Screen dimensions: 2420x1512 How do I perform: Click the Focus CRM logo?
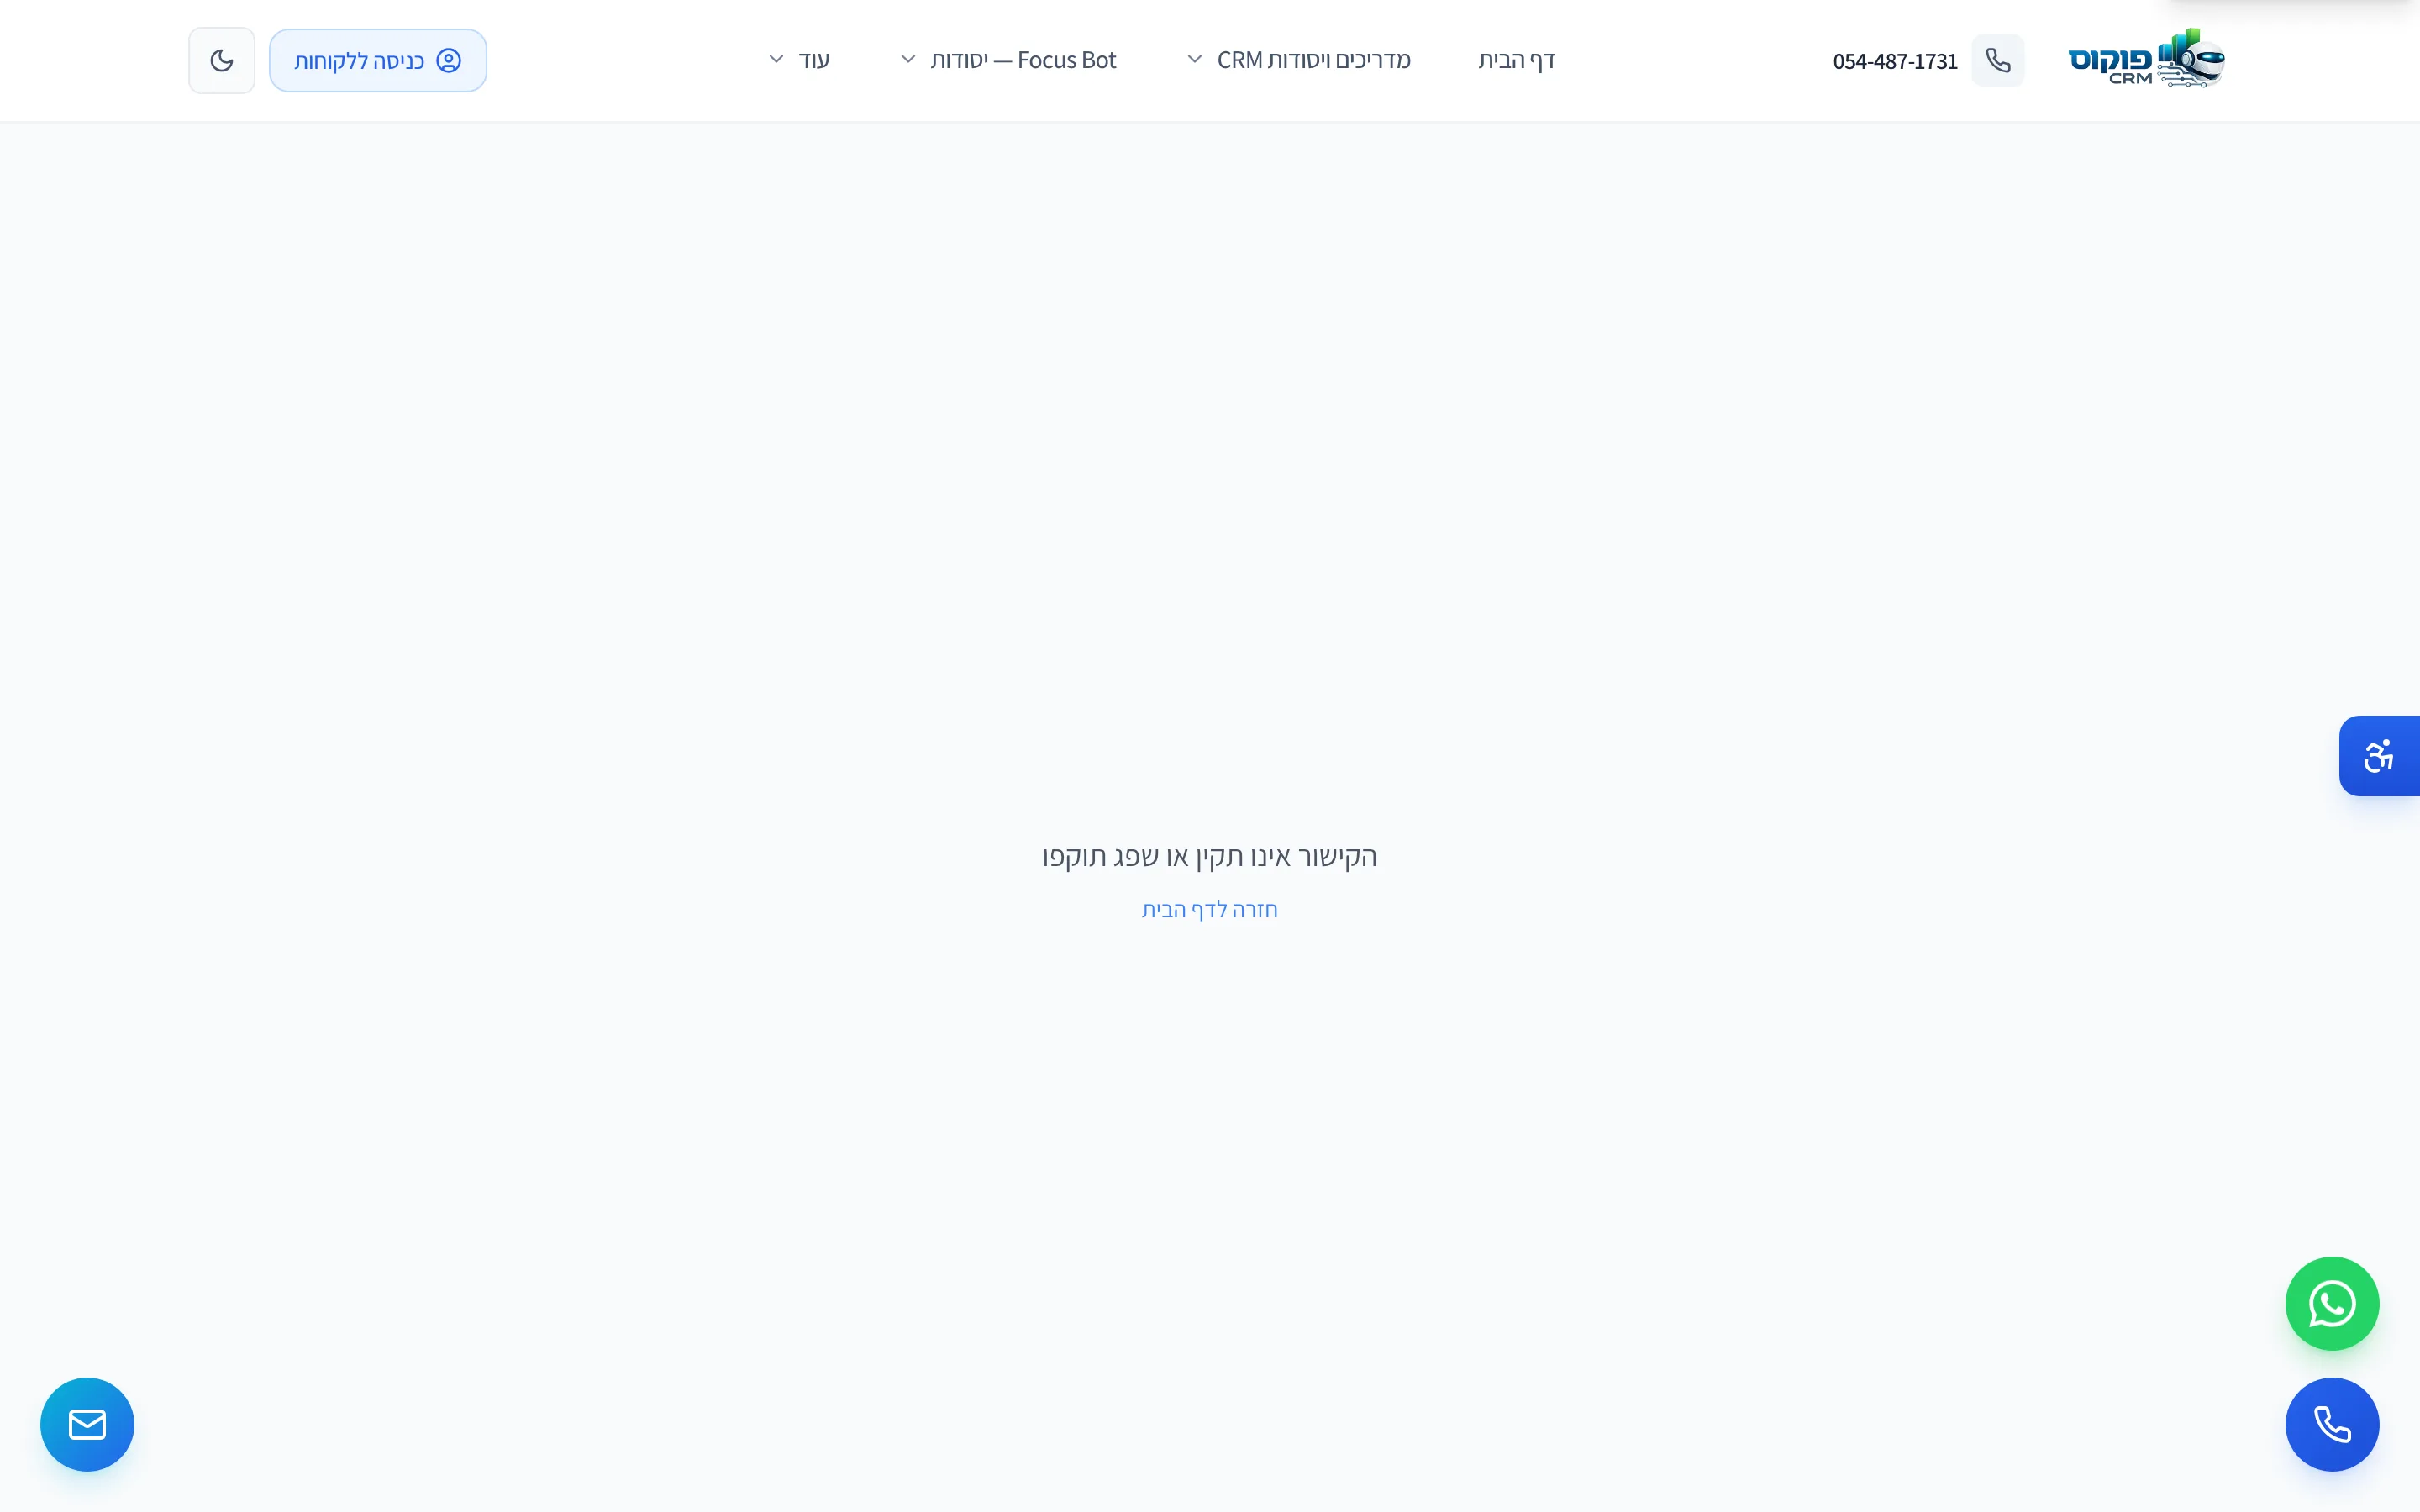pyautogui.click(x=2146, y=58)
